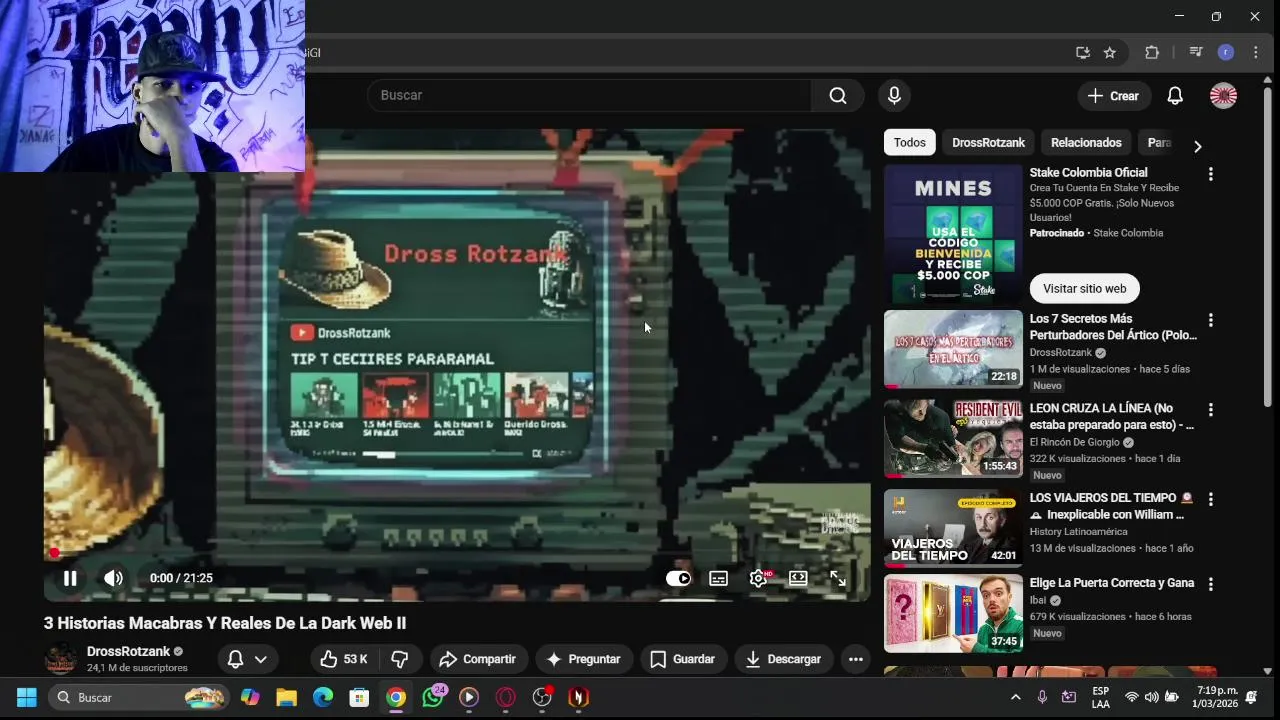Open Elige La Puerta Correcta y Gana video

(x=1112, y=583)
